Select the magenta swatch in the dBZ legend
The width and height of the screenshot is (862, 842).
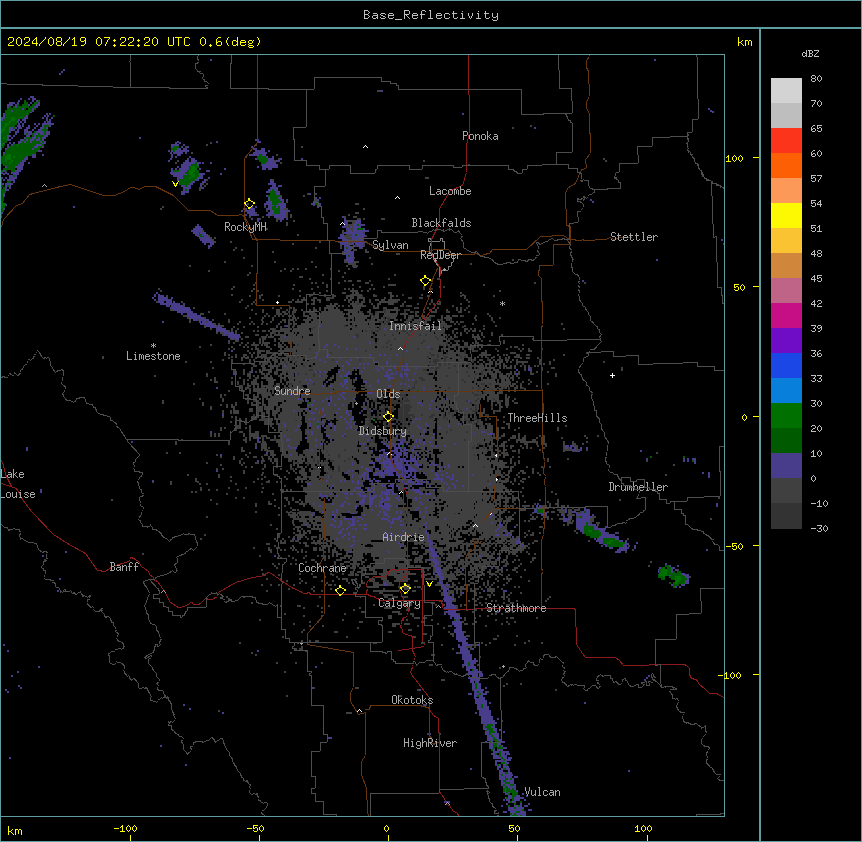tap(786, 315)
